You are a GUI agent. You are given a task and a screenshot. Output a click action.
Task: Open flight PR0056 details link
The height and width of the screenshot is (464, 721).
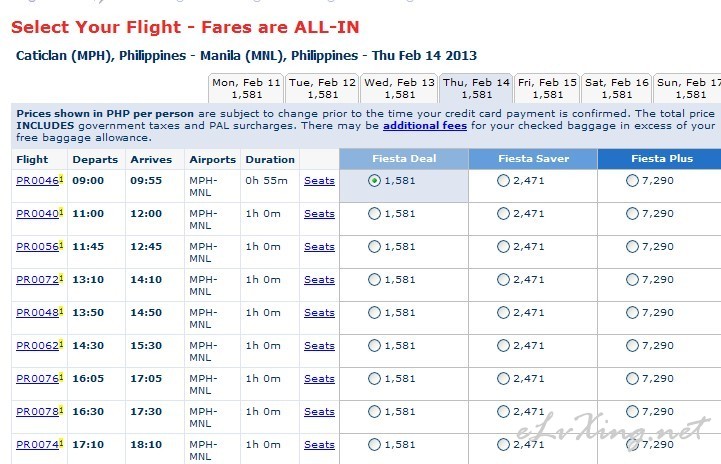click(x=38, y=247)
